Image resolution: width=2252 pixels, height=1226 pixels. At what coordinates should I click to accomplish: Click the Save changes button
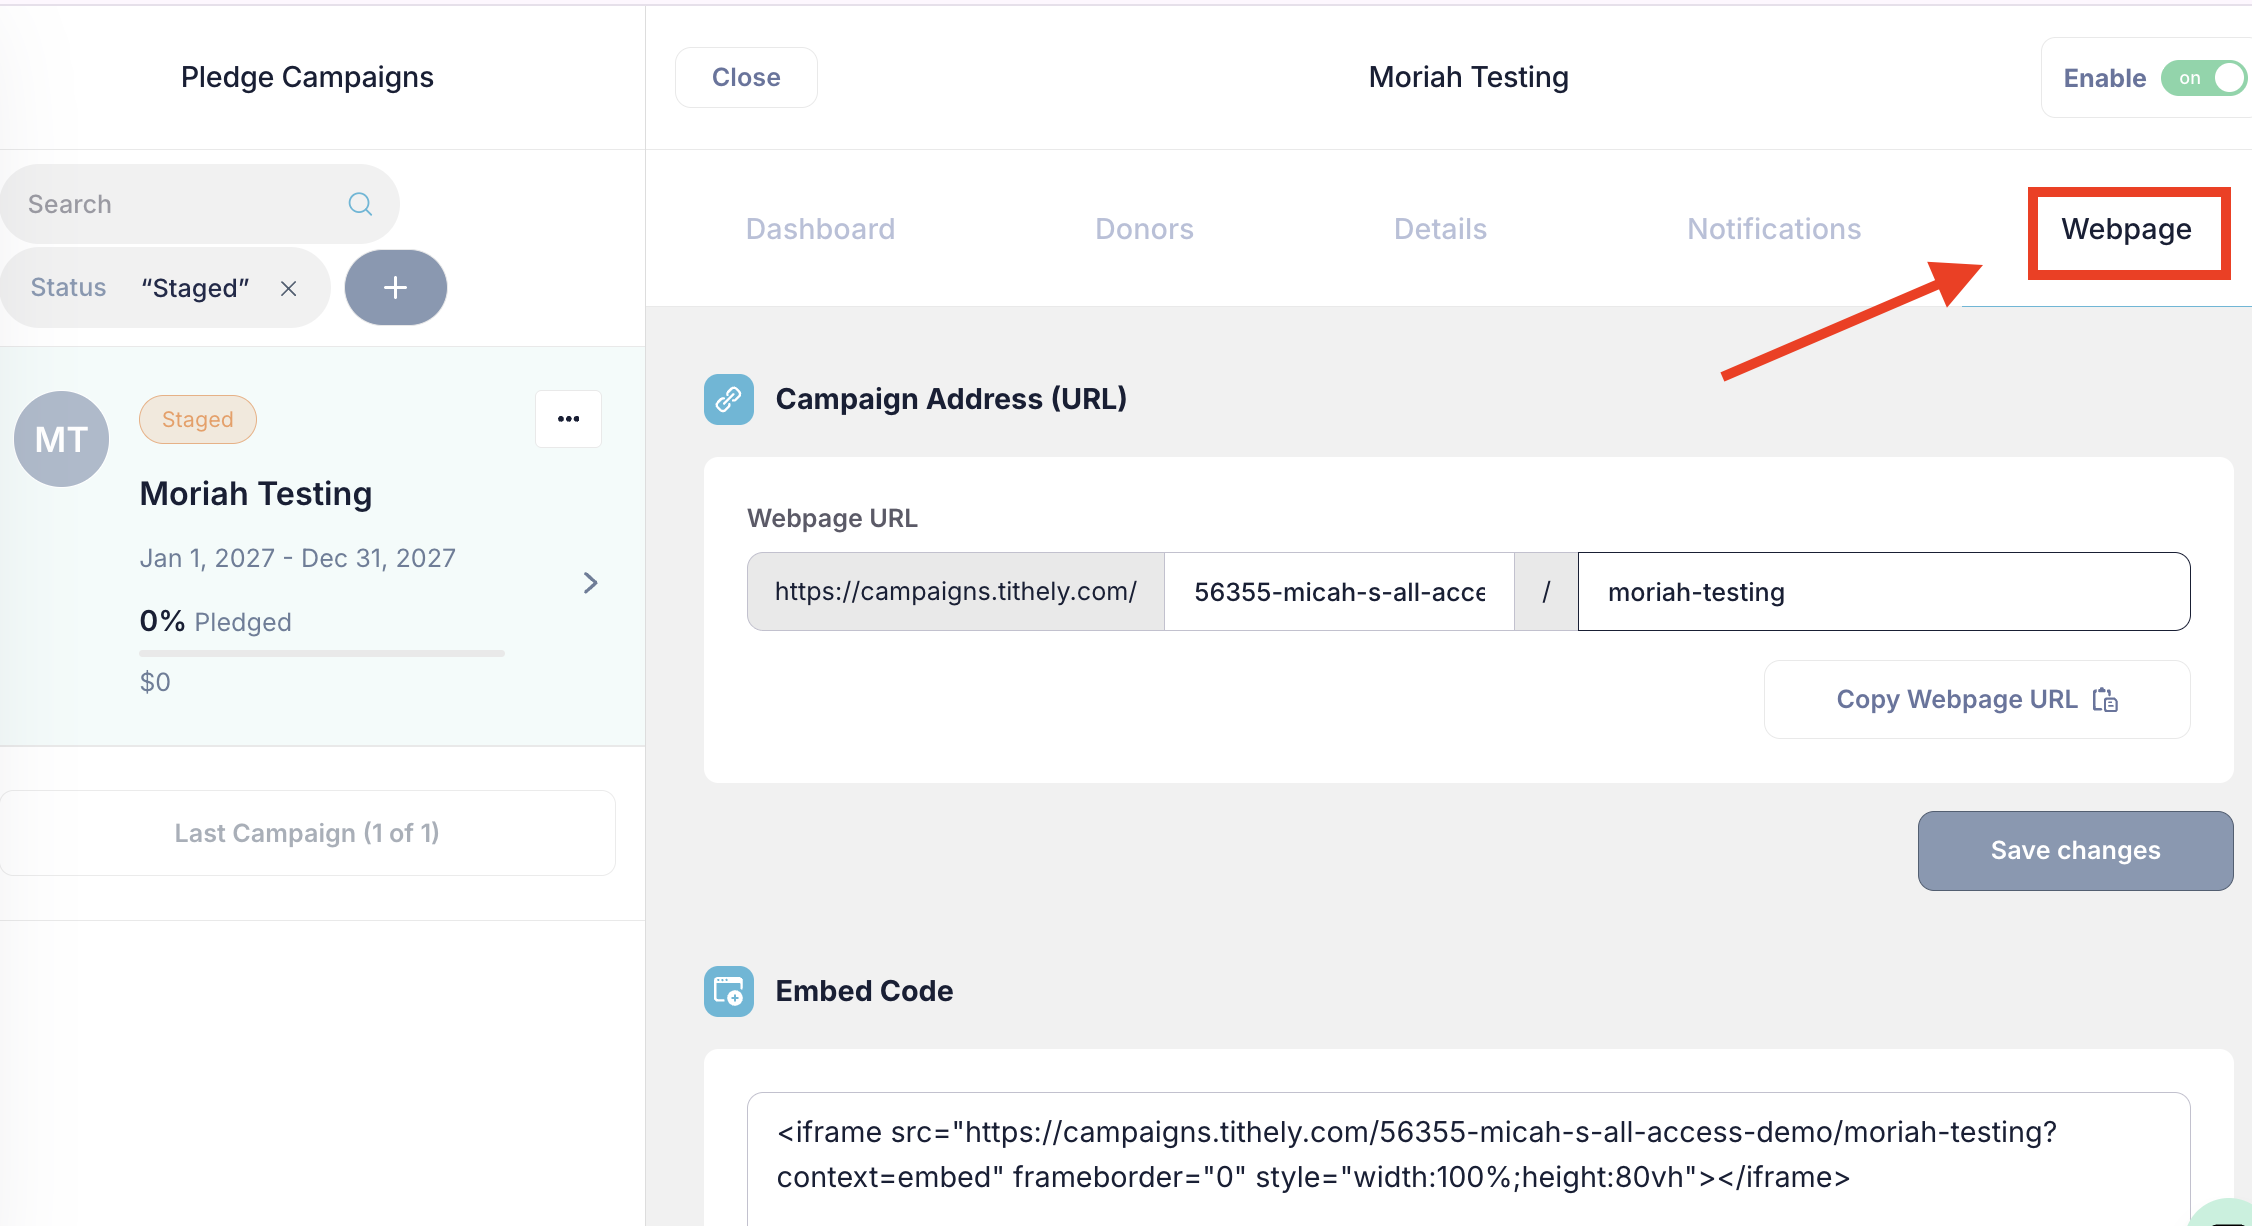point(2075,851)
